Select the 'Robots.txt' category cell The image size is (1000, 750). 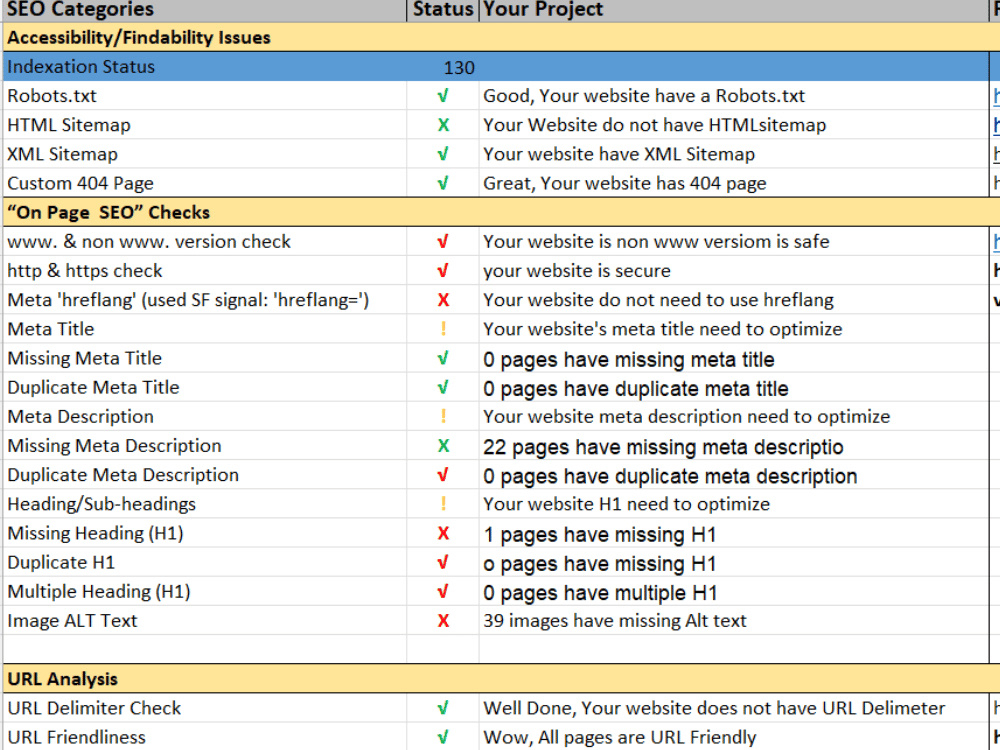click(x=205, y=96)
